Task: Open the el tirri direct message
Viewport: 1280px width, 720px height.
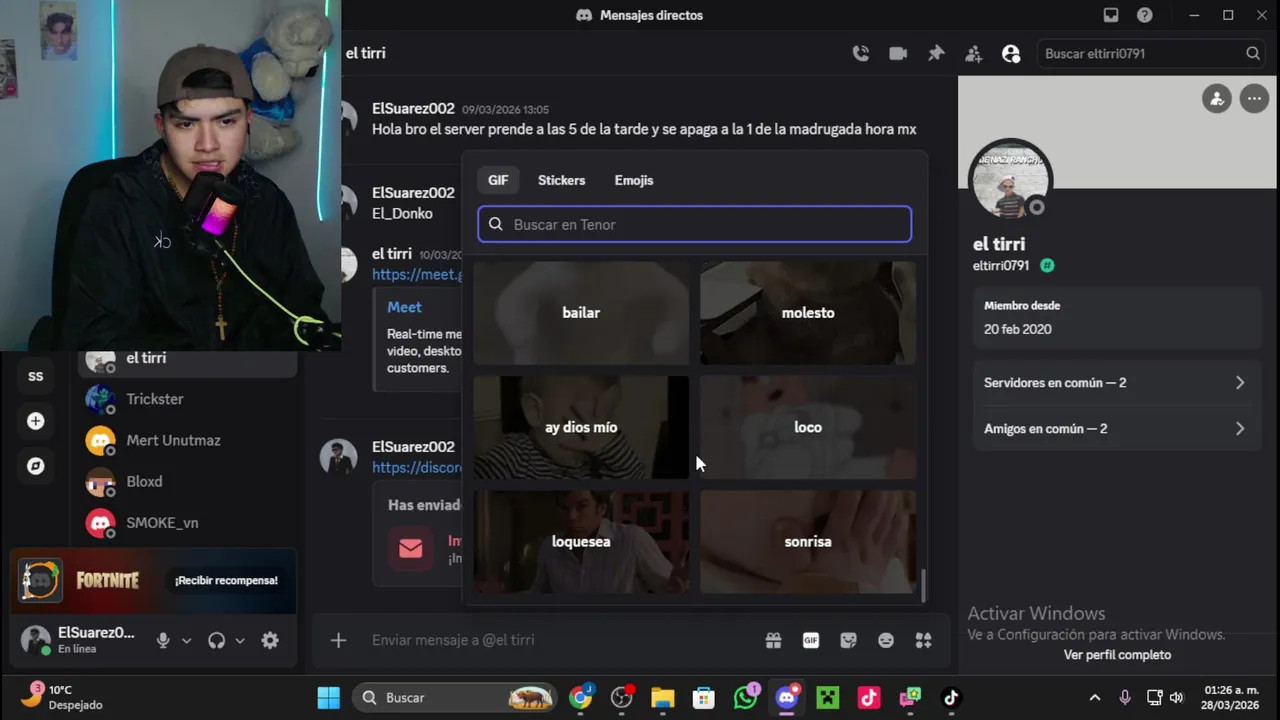Action: tap(188, 359)
